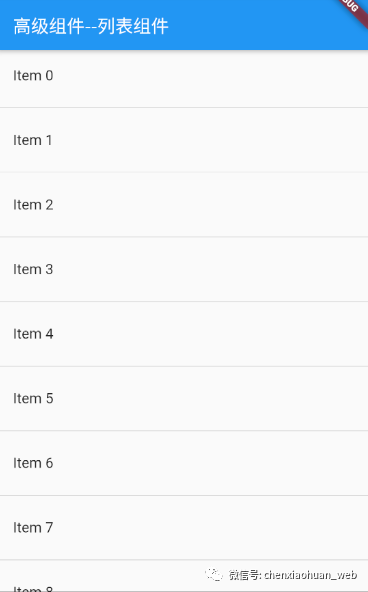Tap the list row labeled Item 0
The image size is (368, 592).
pyautogui.click(x=184, y=79)
